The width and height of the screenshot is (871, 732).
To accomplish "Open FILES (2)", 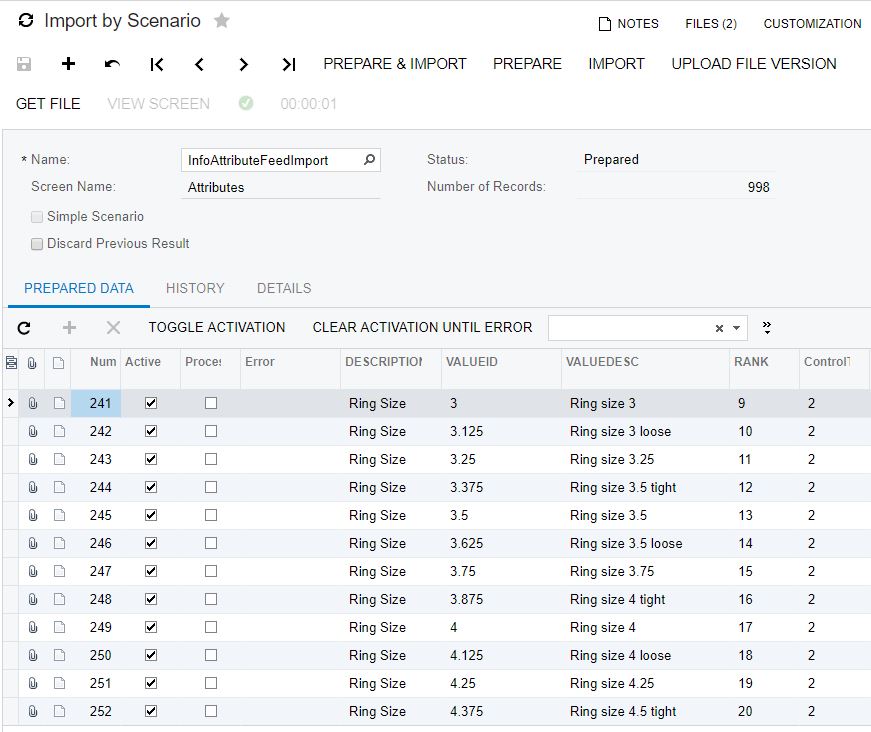I will 711,24.
